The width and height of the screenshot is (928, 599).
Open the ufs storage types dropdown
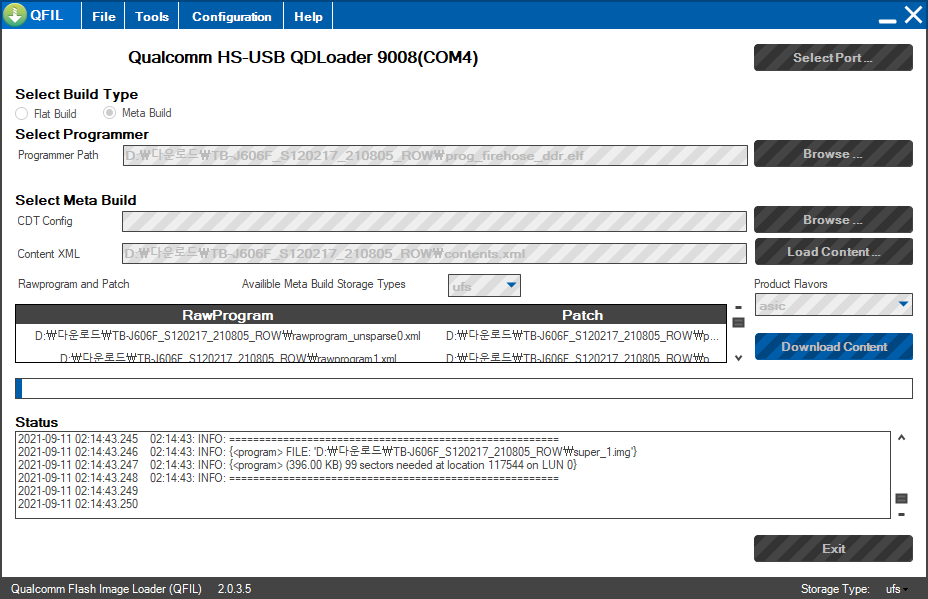[x=484, y=286]
